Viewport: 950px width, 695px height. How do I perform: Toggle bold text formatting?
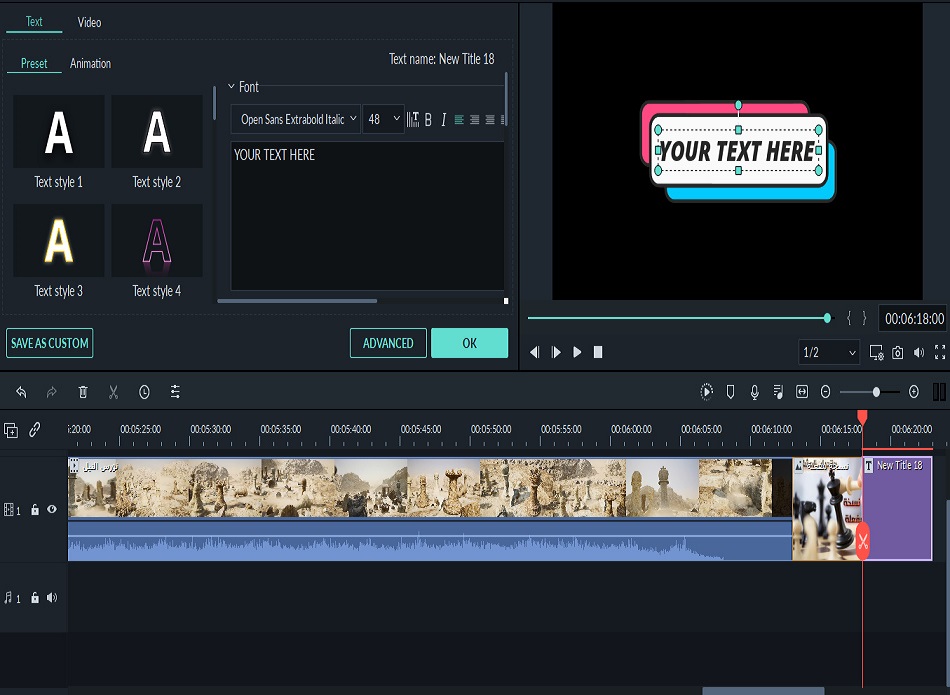pyautogui.click(x=428, y=120)
